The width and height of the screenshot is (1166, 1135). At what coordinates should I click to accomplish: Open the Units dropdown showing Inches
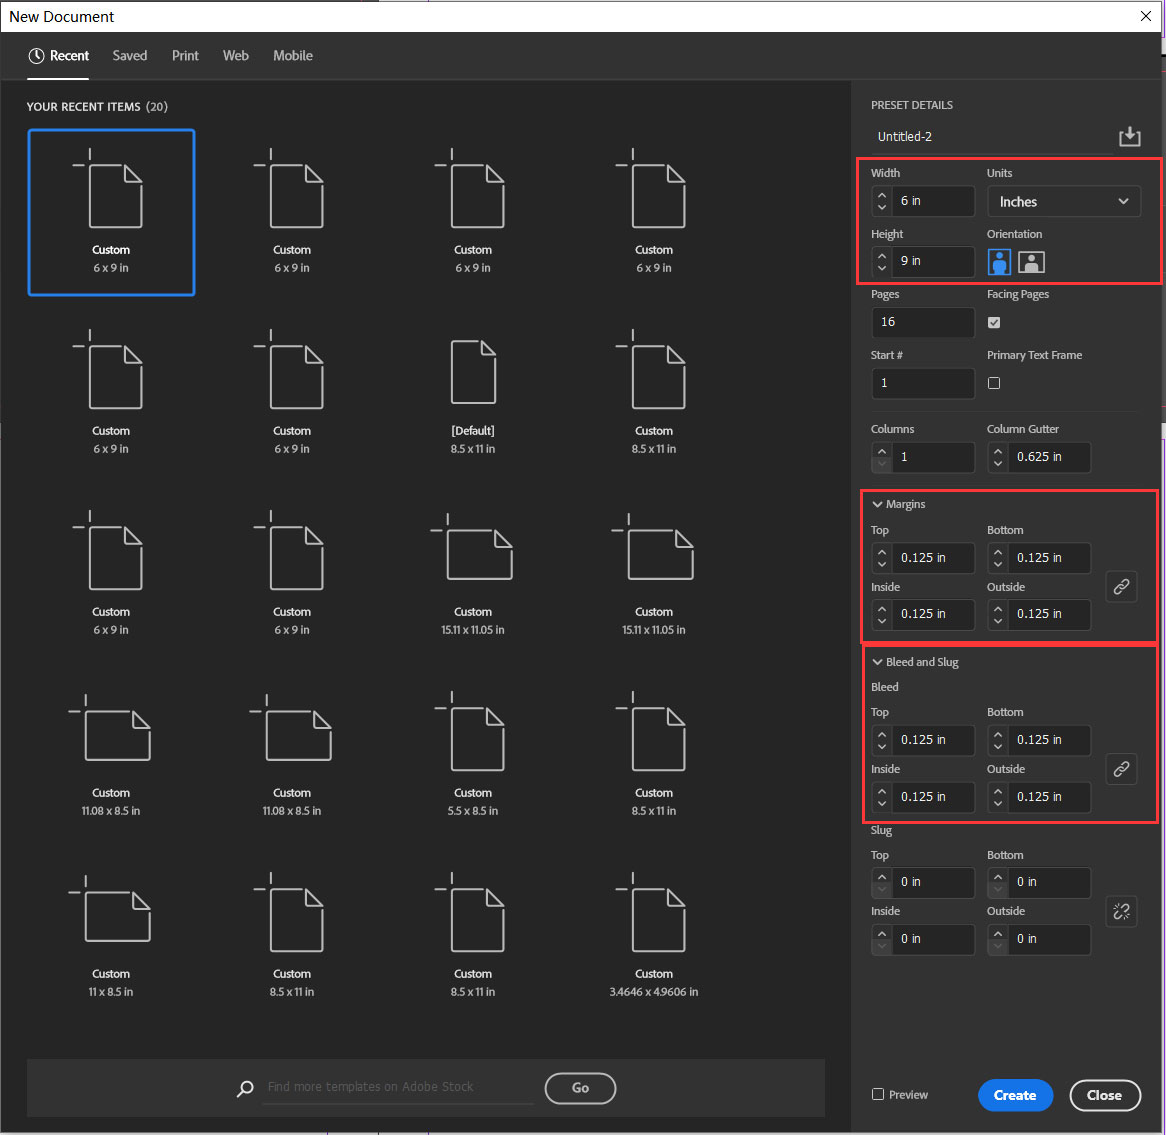1063,202
